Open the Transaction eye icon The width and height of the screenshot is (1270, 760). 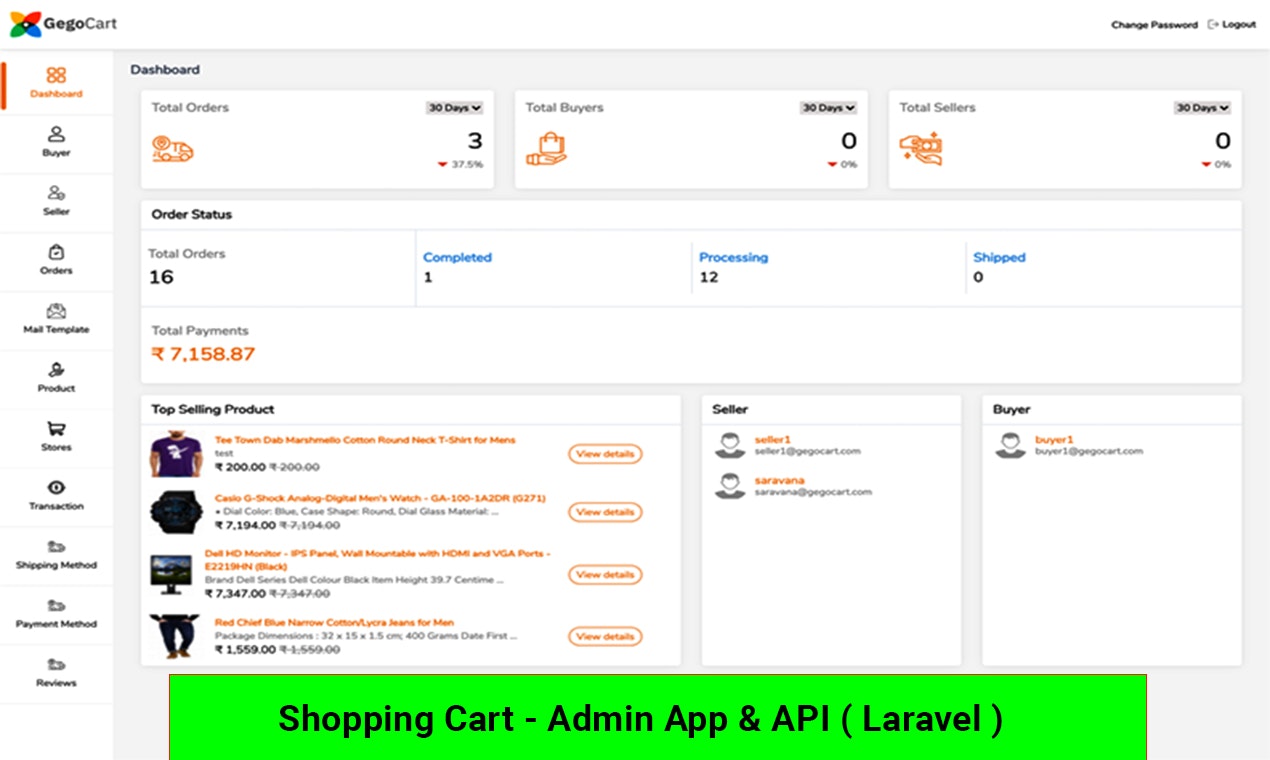click(x=56, y=487)
